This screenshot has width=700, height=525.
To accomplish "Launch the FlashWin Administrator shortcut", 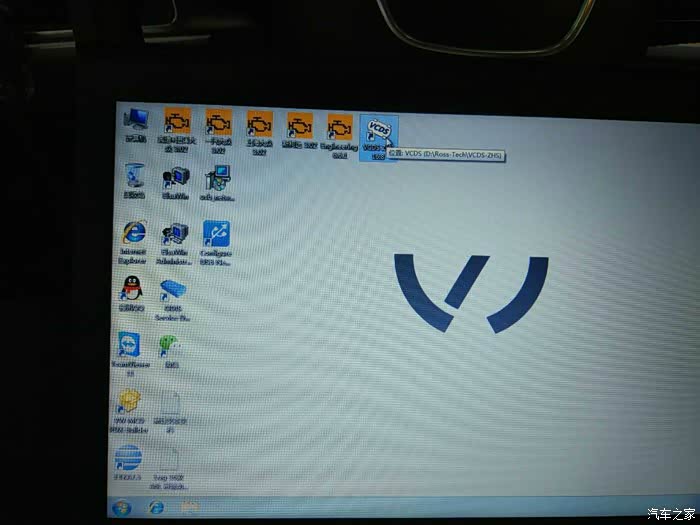I will 174,244.
